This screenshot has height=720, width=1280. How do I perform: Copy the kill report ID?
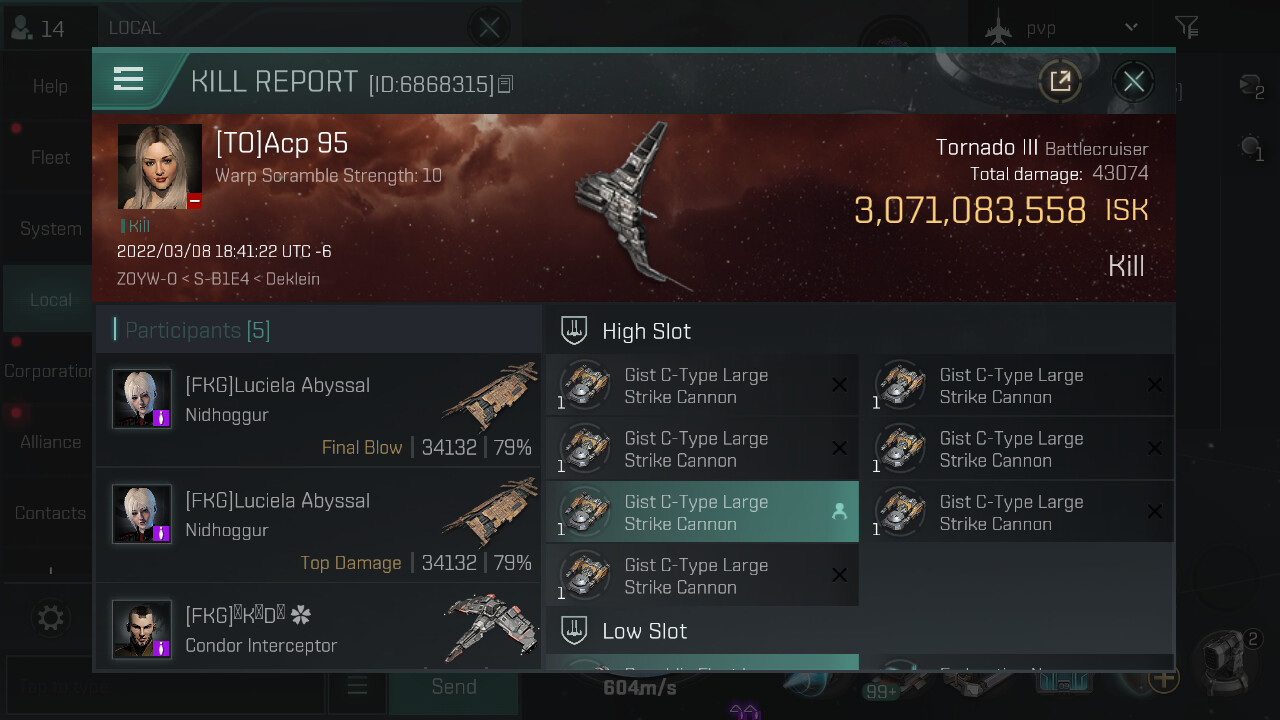505,84
